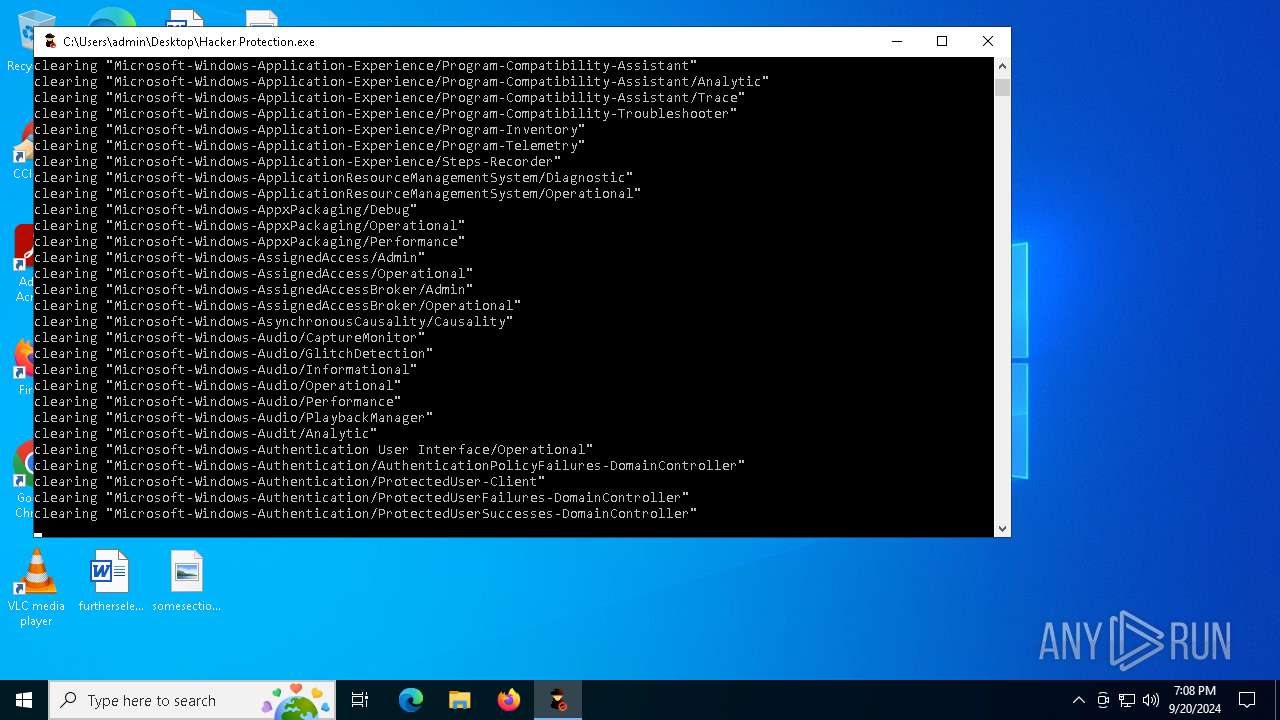This screenshot has height=720, width=1280.
Task: Open VLC media player desktop shortcut
Action: click(x=36, y=589)
